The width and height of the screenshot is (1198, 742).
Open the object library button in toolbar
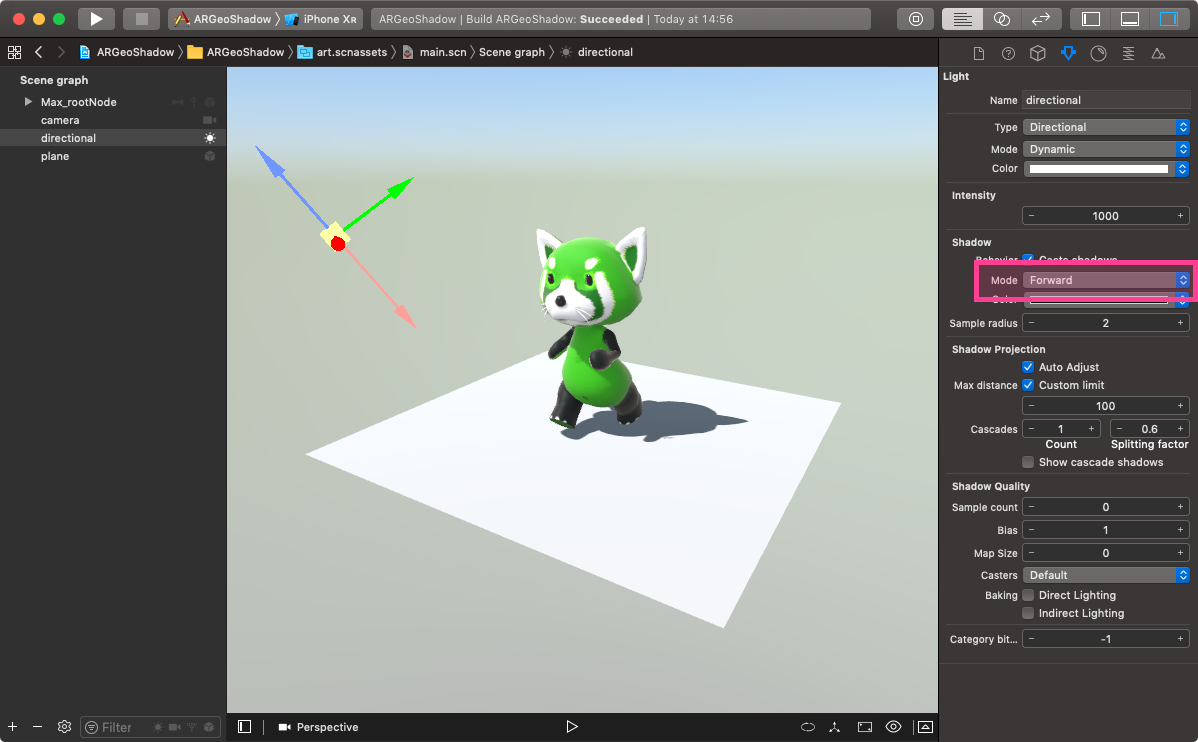[x=915, y=19]
